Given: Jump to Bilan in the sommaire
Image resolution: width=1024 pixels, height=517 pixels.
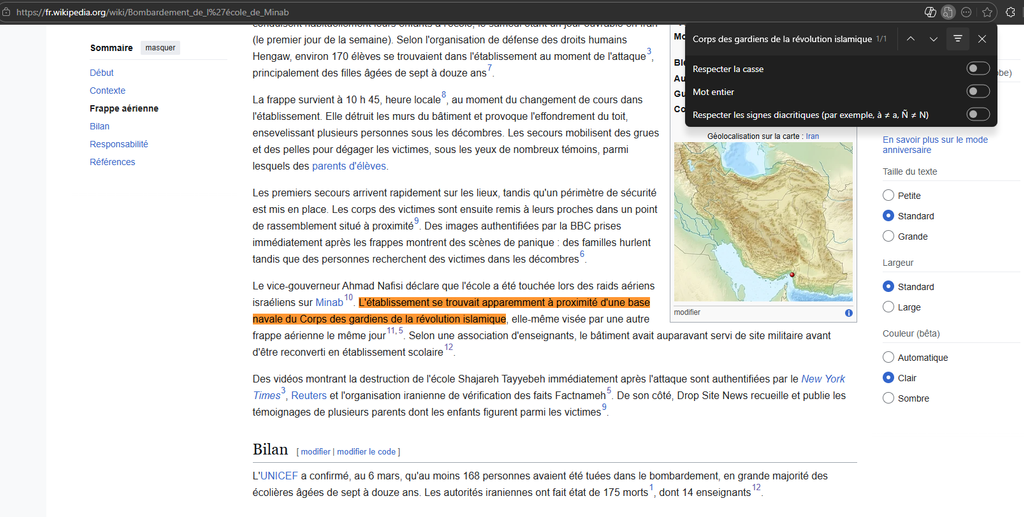Looking at the screenshot, I should tap(100, 126).
